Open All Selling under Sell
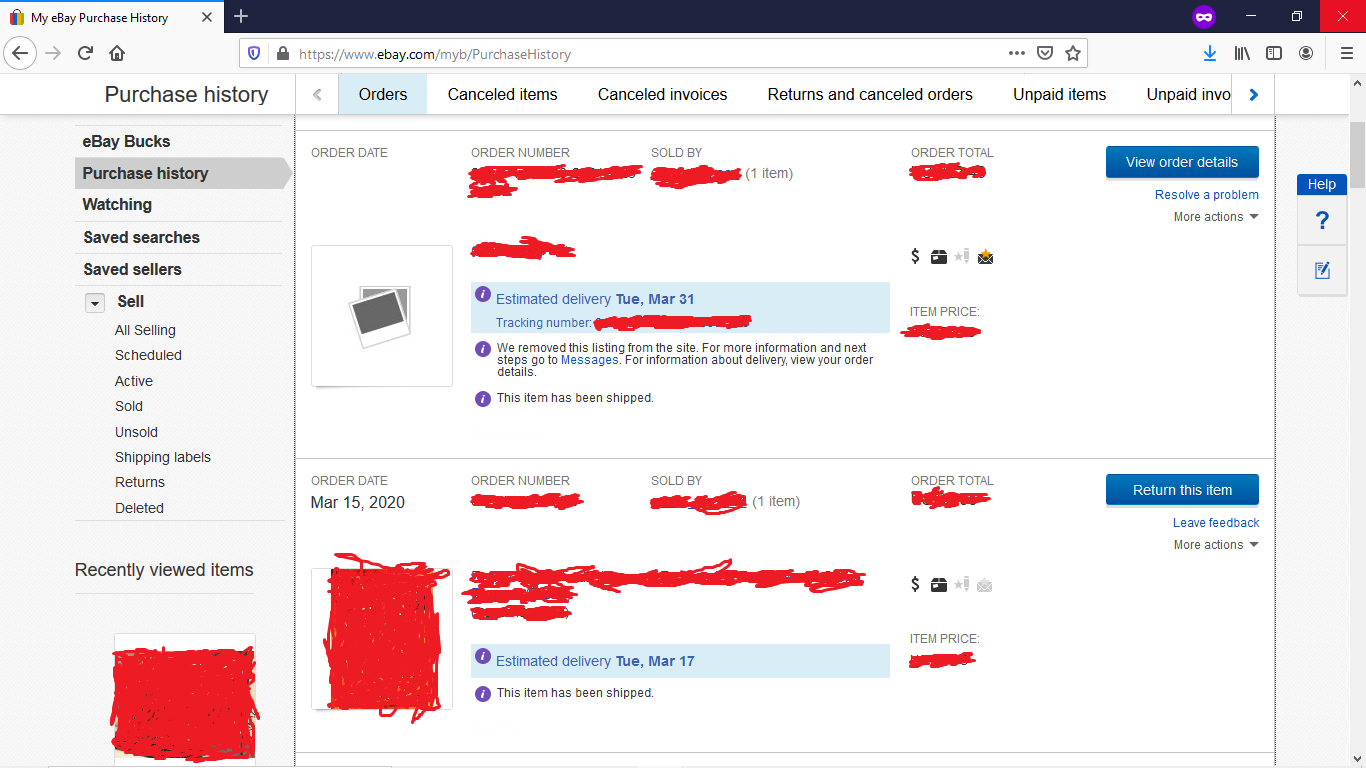Viewport: 1366px width, 768px height. tap(145, 330)
